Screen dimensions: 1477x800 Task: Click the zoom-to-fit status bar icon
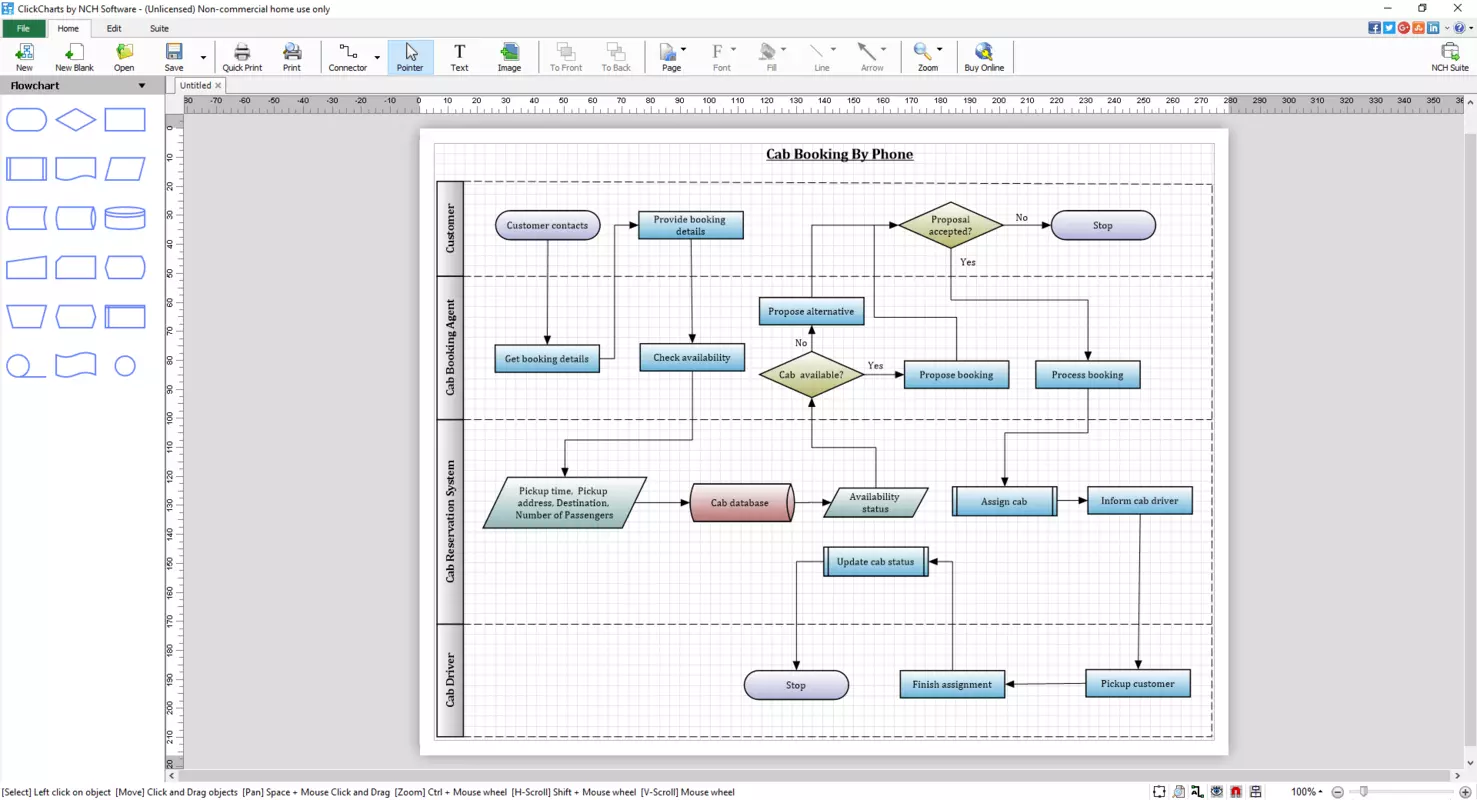click(1159, 792)
